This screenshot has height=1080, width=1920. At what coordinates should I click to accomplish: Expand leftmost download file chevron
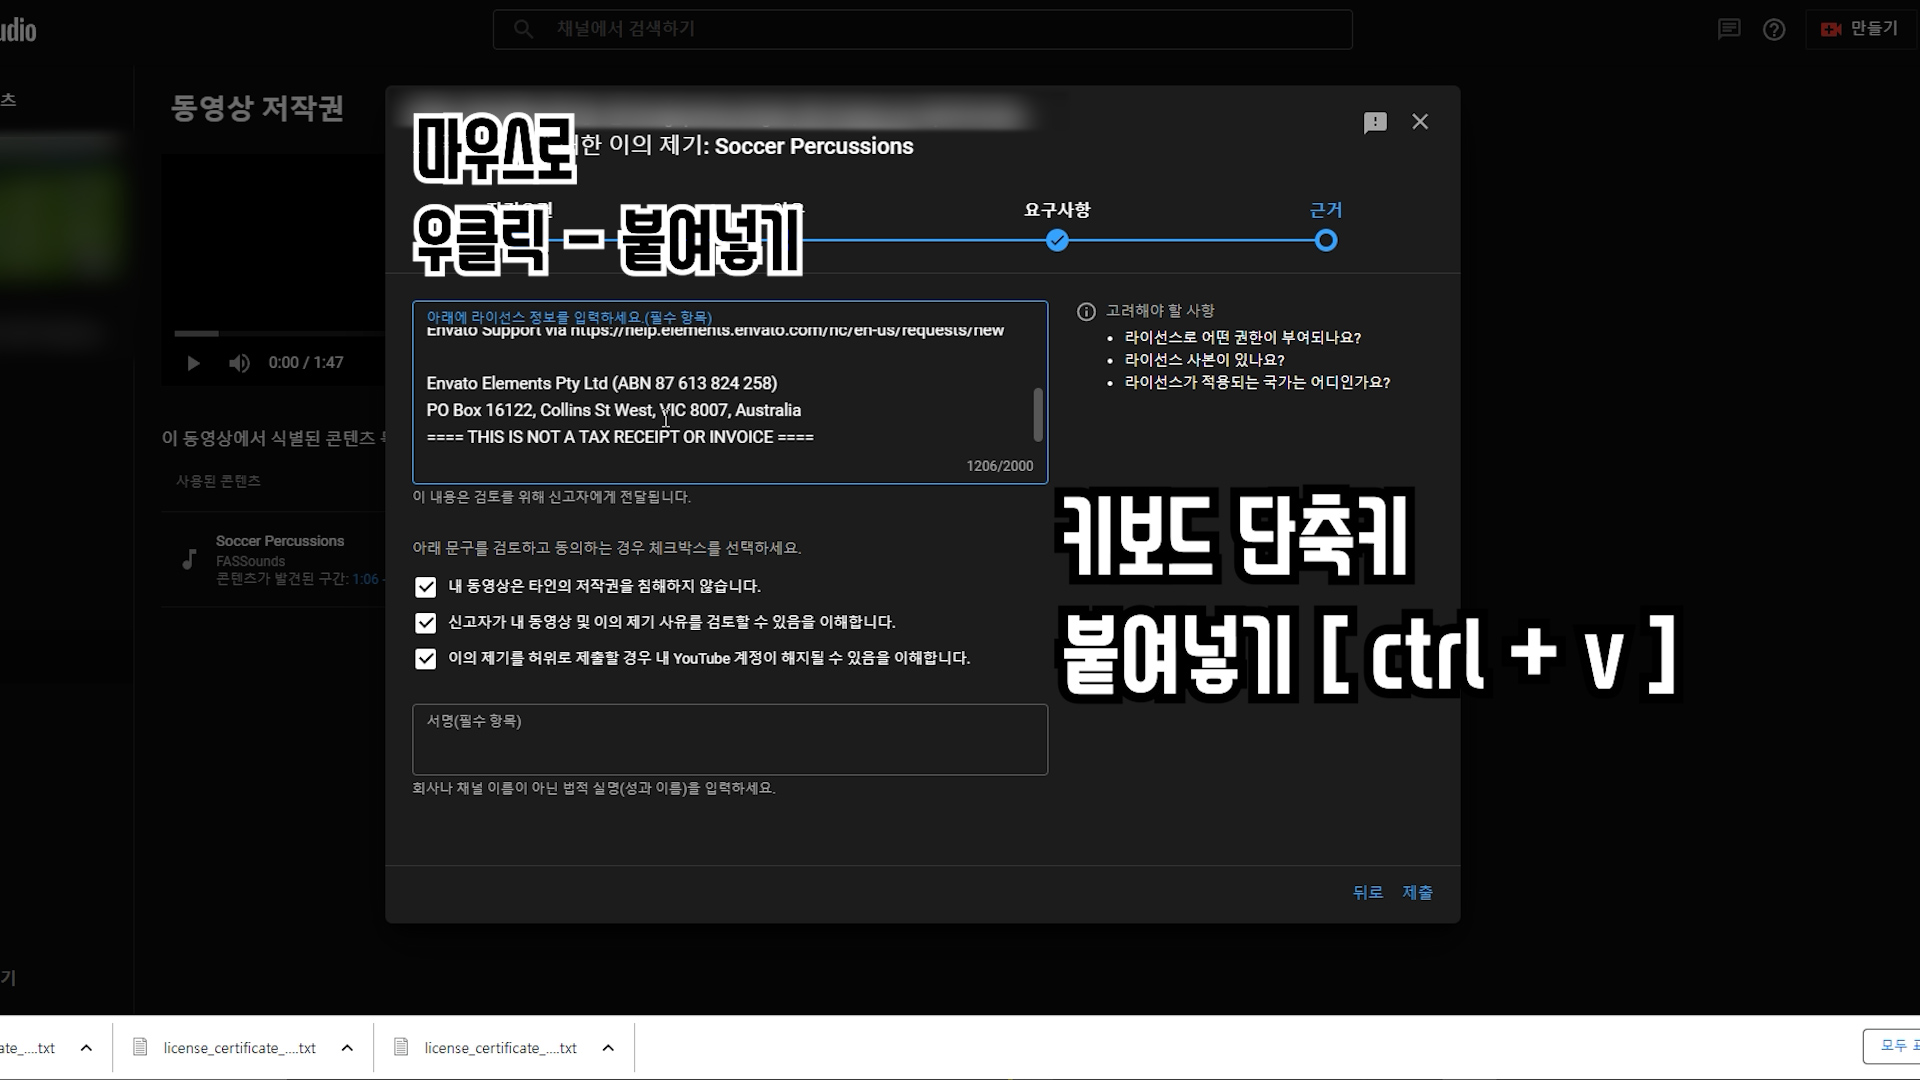(86, 1048)
